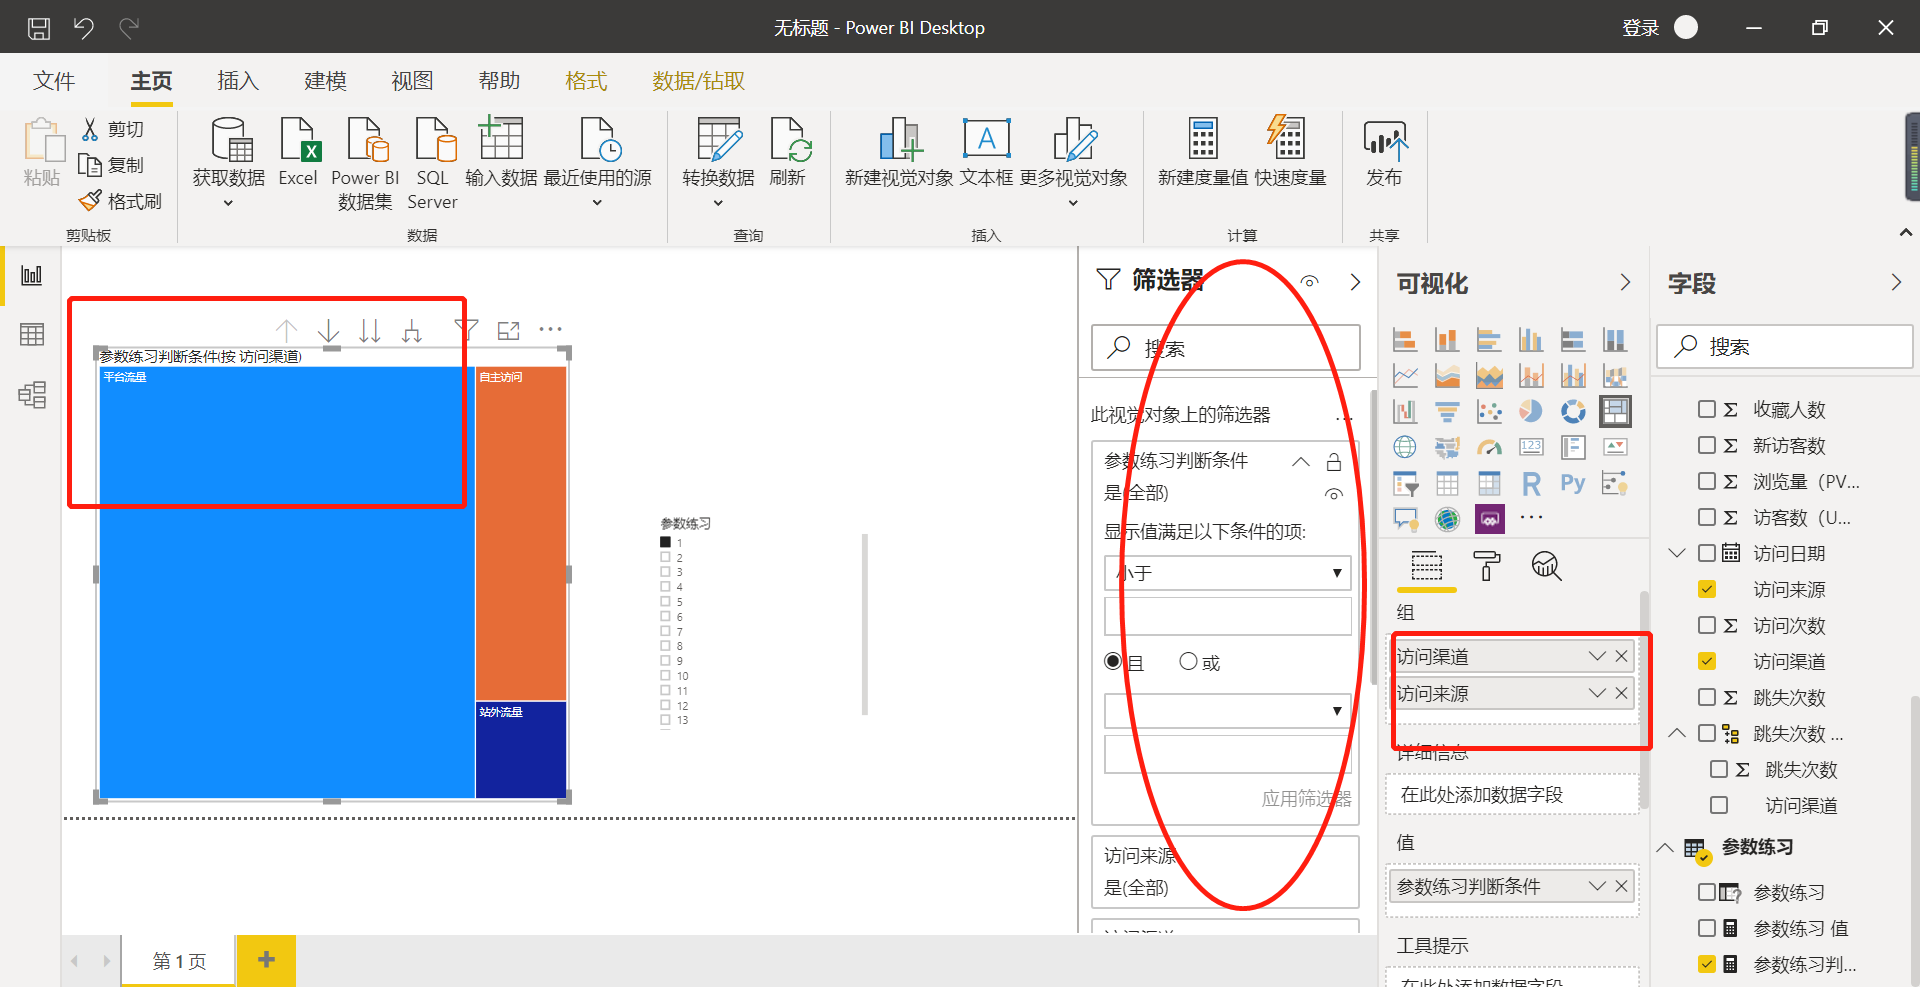Select the ArcGIS Maps visual
Image resolution: width=1920 pixels, height=987 pixels.
(1447, 519)
